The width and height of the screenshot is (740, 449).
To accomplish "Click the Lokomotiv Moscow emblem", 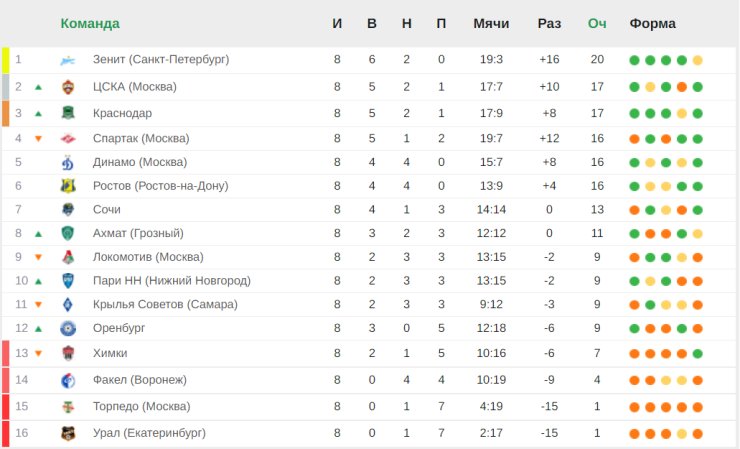I will pyautogui.click(x=68, y=257).
